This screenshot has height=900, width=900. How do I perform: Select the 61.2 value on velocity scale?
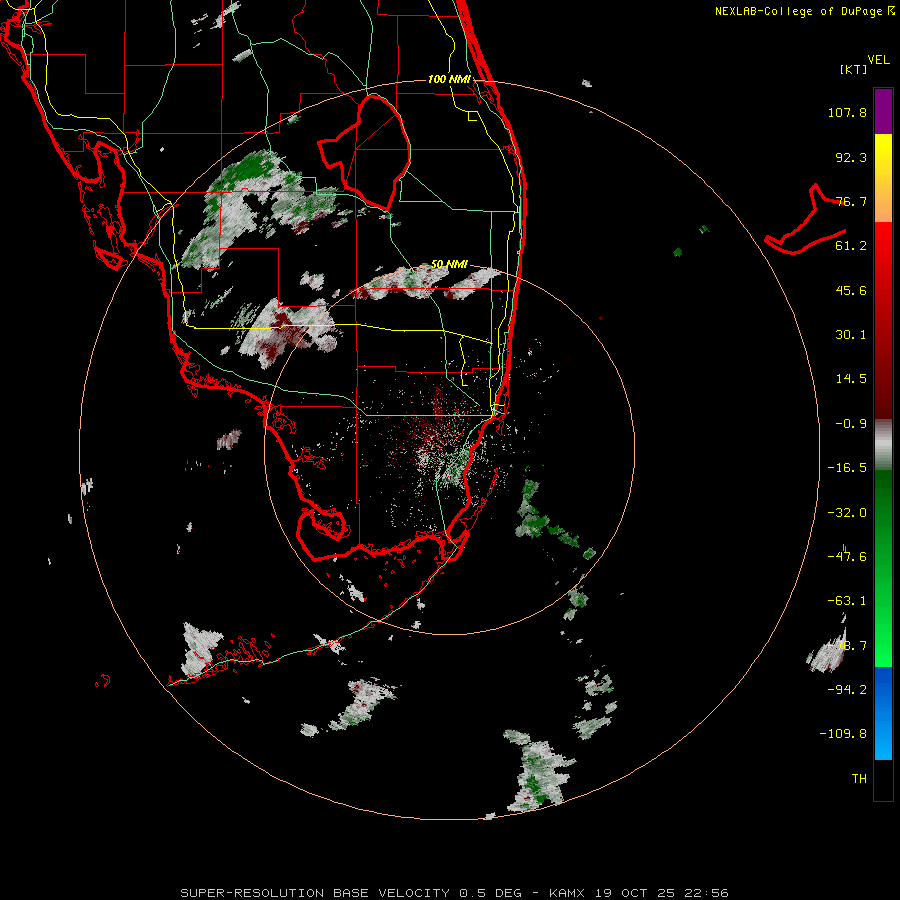(x=851, y=246)
